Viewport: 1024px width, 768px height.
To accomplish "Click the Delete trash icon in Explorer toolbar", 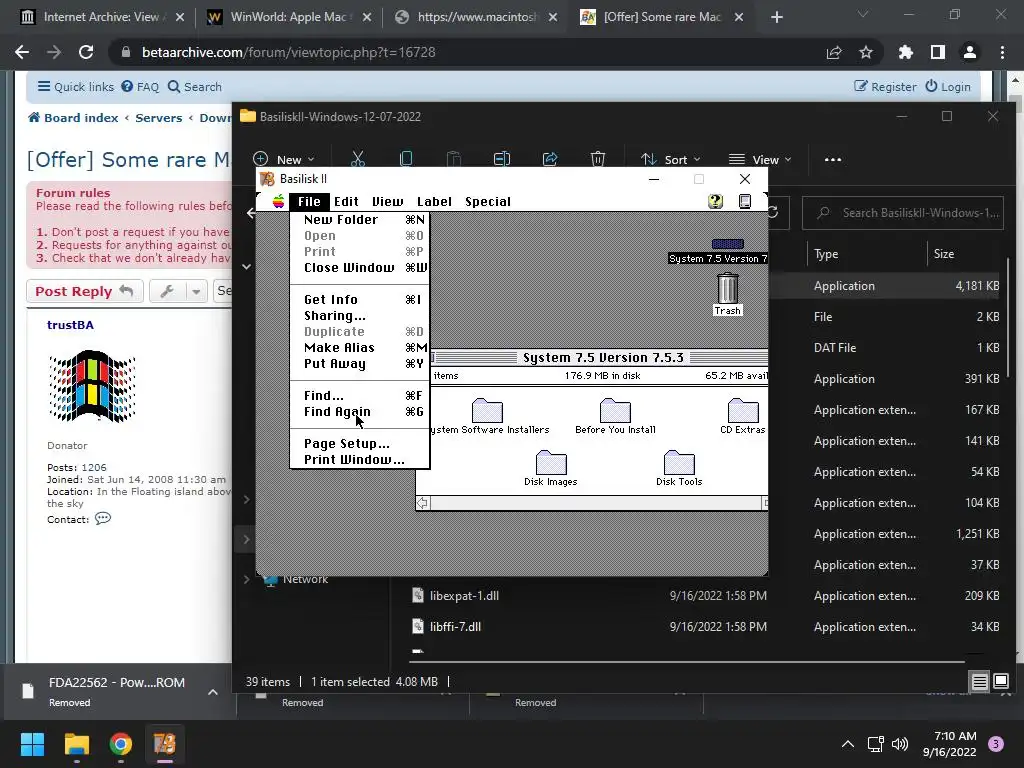I will [598, 159].
